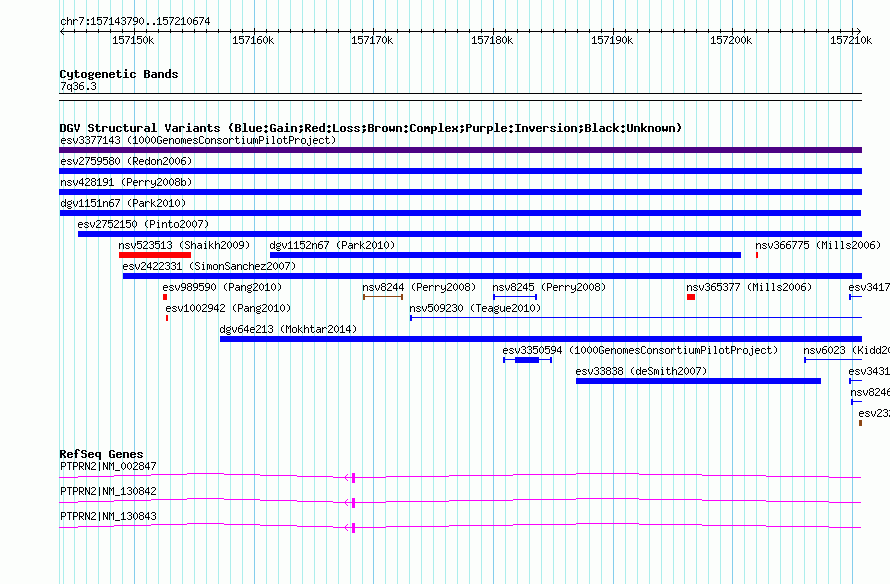Select the esv3350594 thick blue block
This screenshot has width=890, height=584.
(x=527, y=360)
